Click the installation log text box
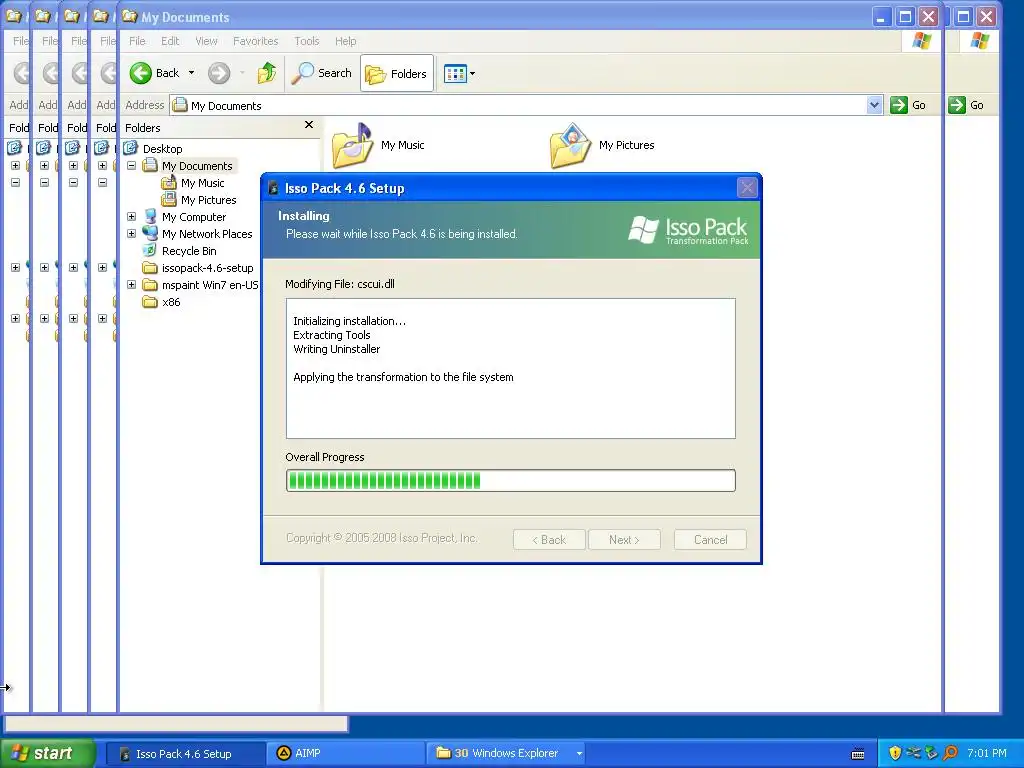The image size is (1024, 768). pyautogui.click(x=511, y=368)
